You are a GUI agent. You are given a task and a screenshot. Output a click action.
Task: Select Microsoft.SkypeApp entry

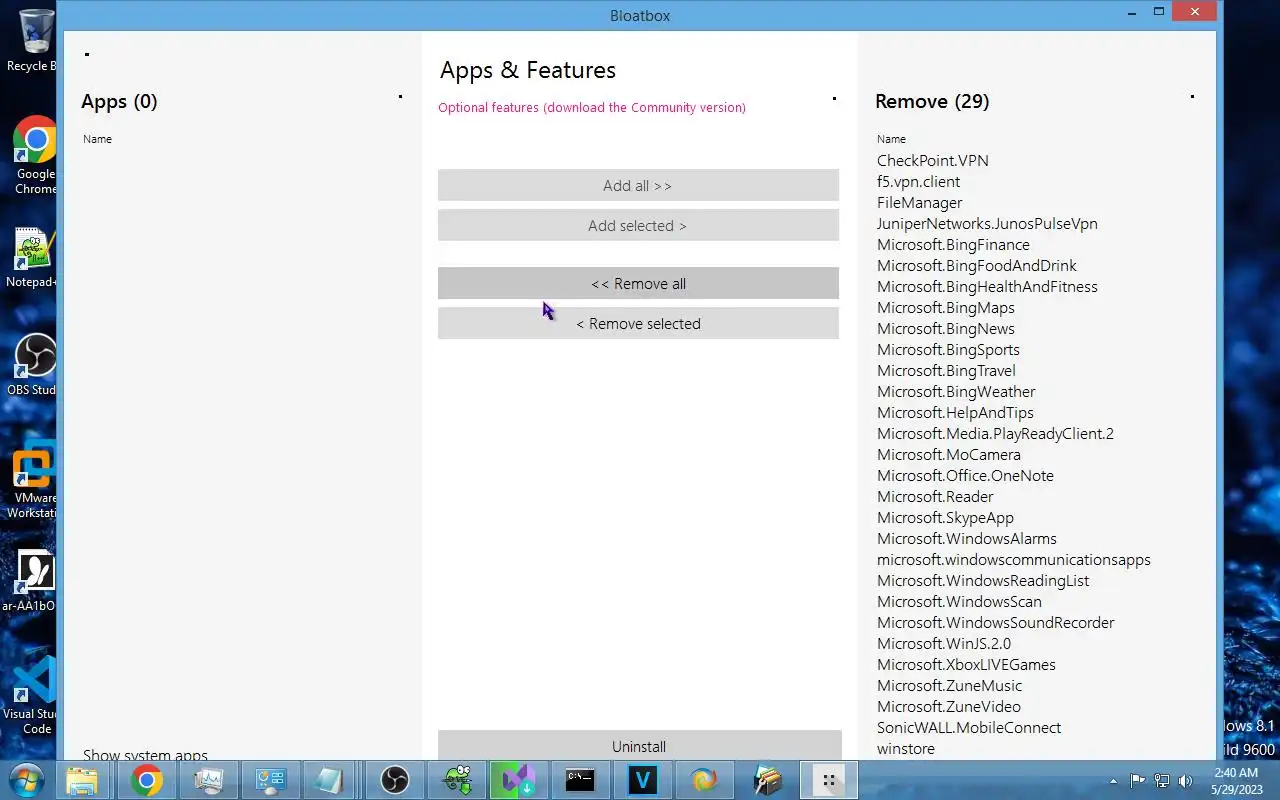coord(945,517)
